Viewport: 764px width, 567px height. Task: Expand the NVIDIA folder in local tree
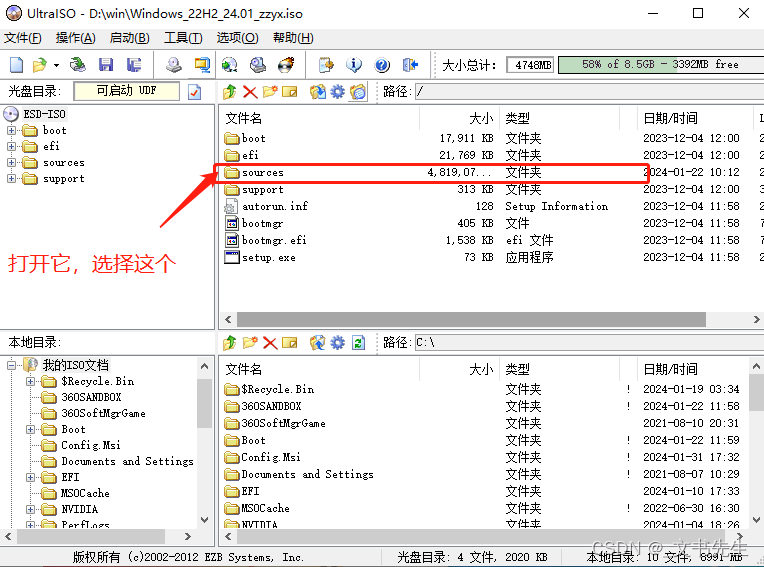(30, 510)
